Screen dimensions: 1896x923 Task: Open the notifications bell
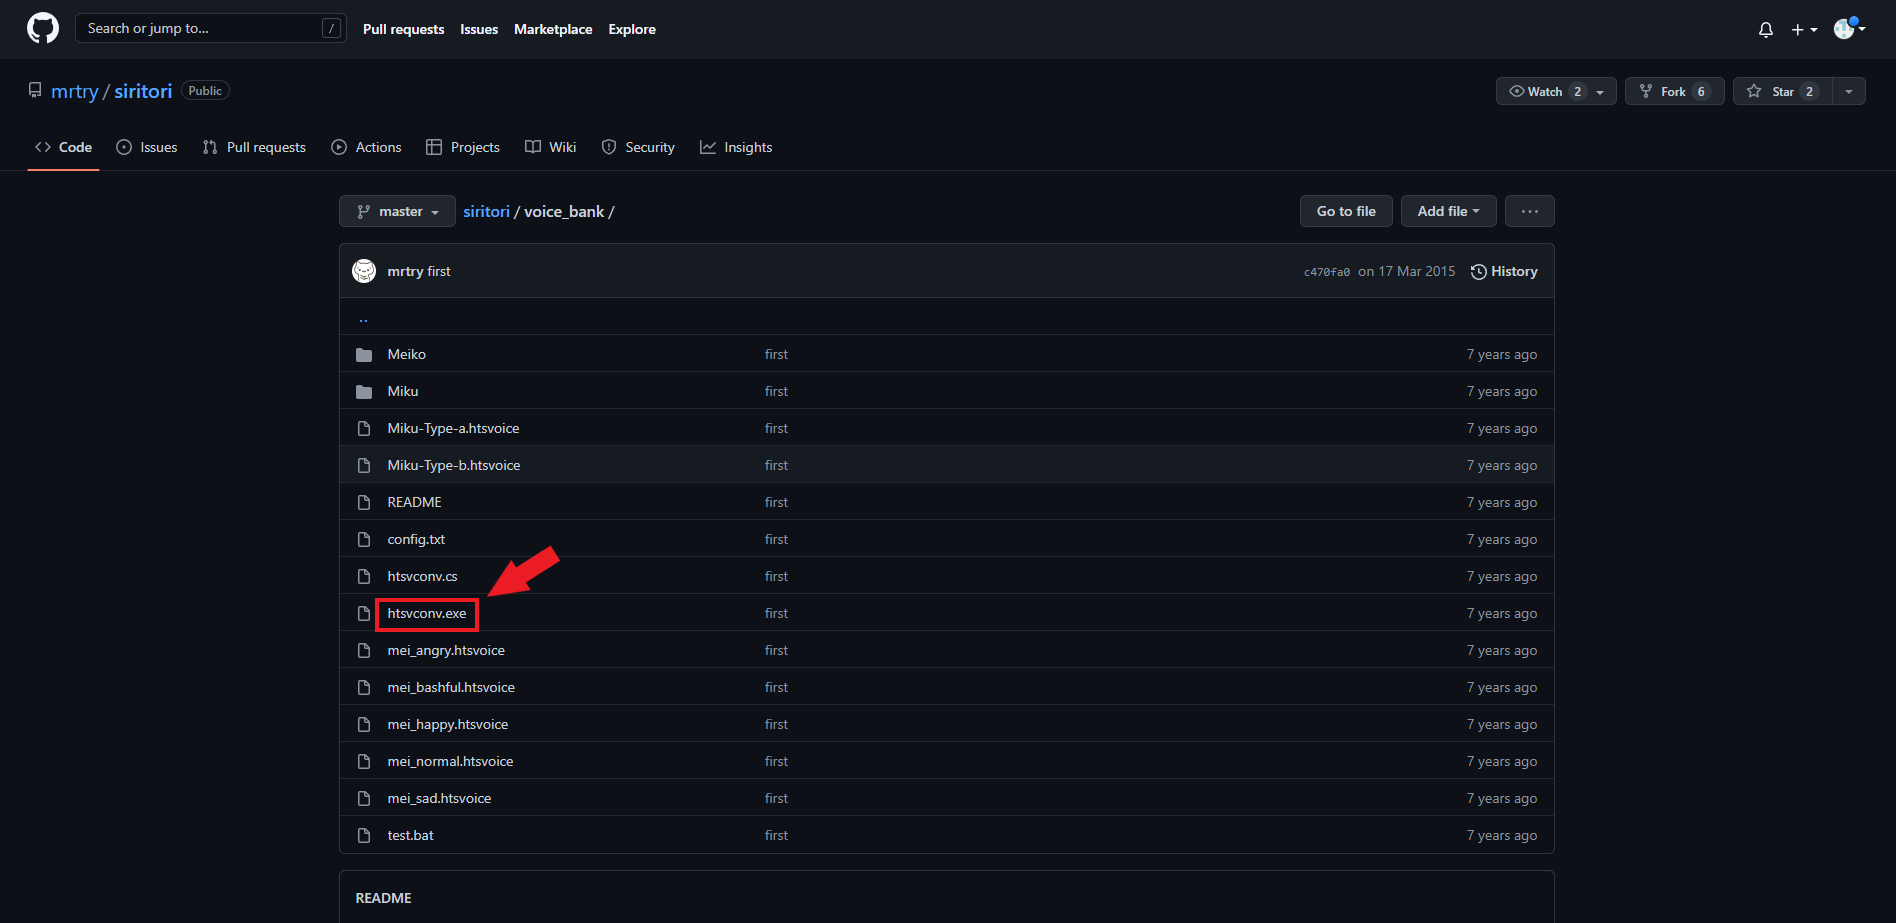[1766, 30]
